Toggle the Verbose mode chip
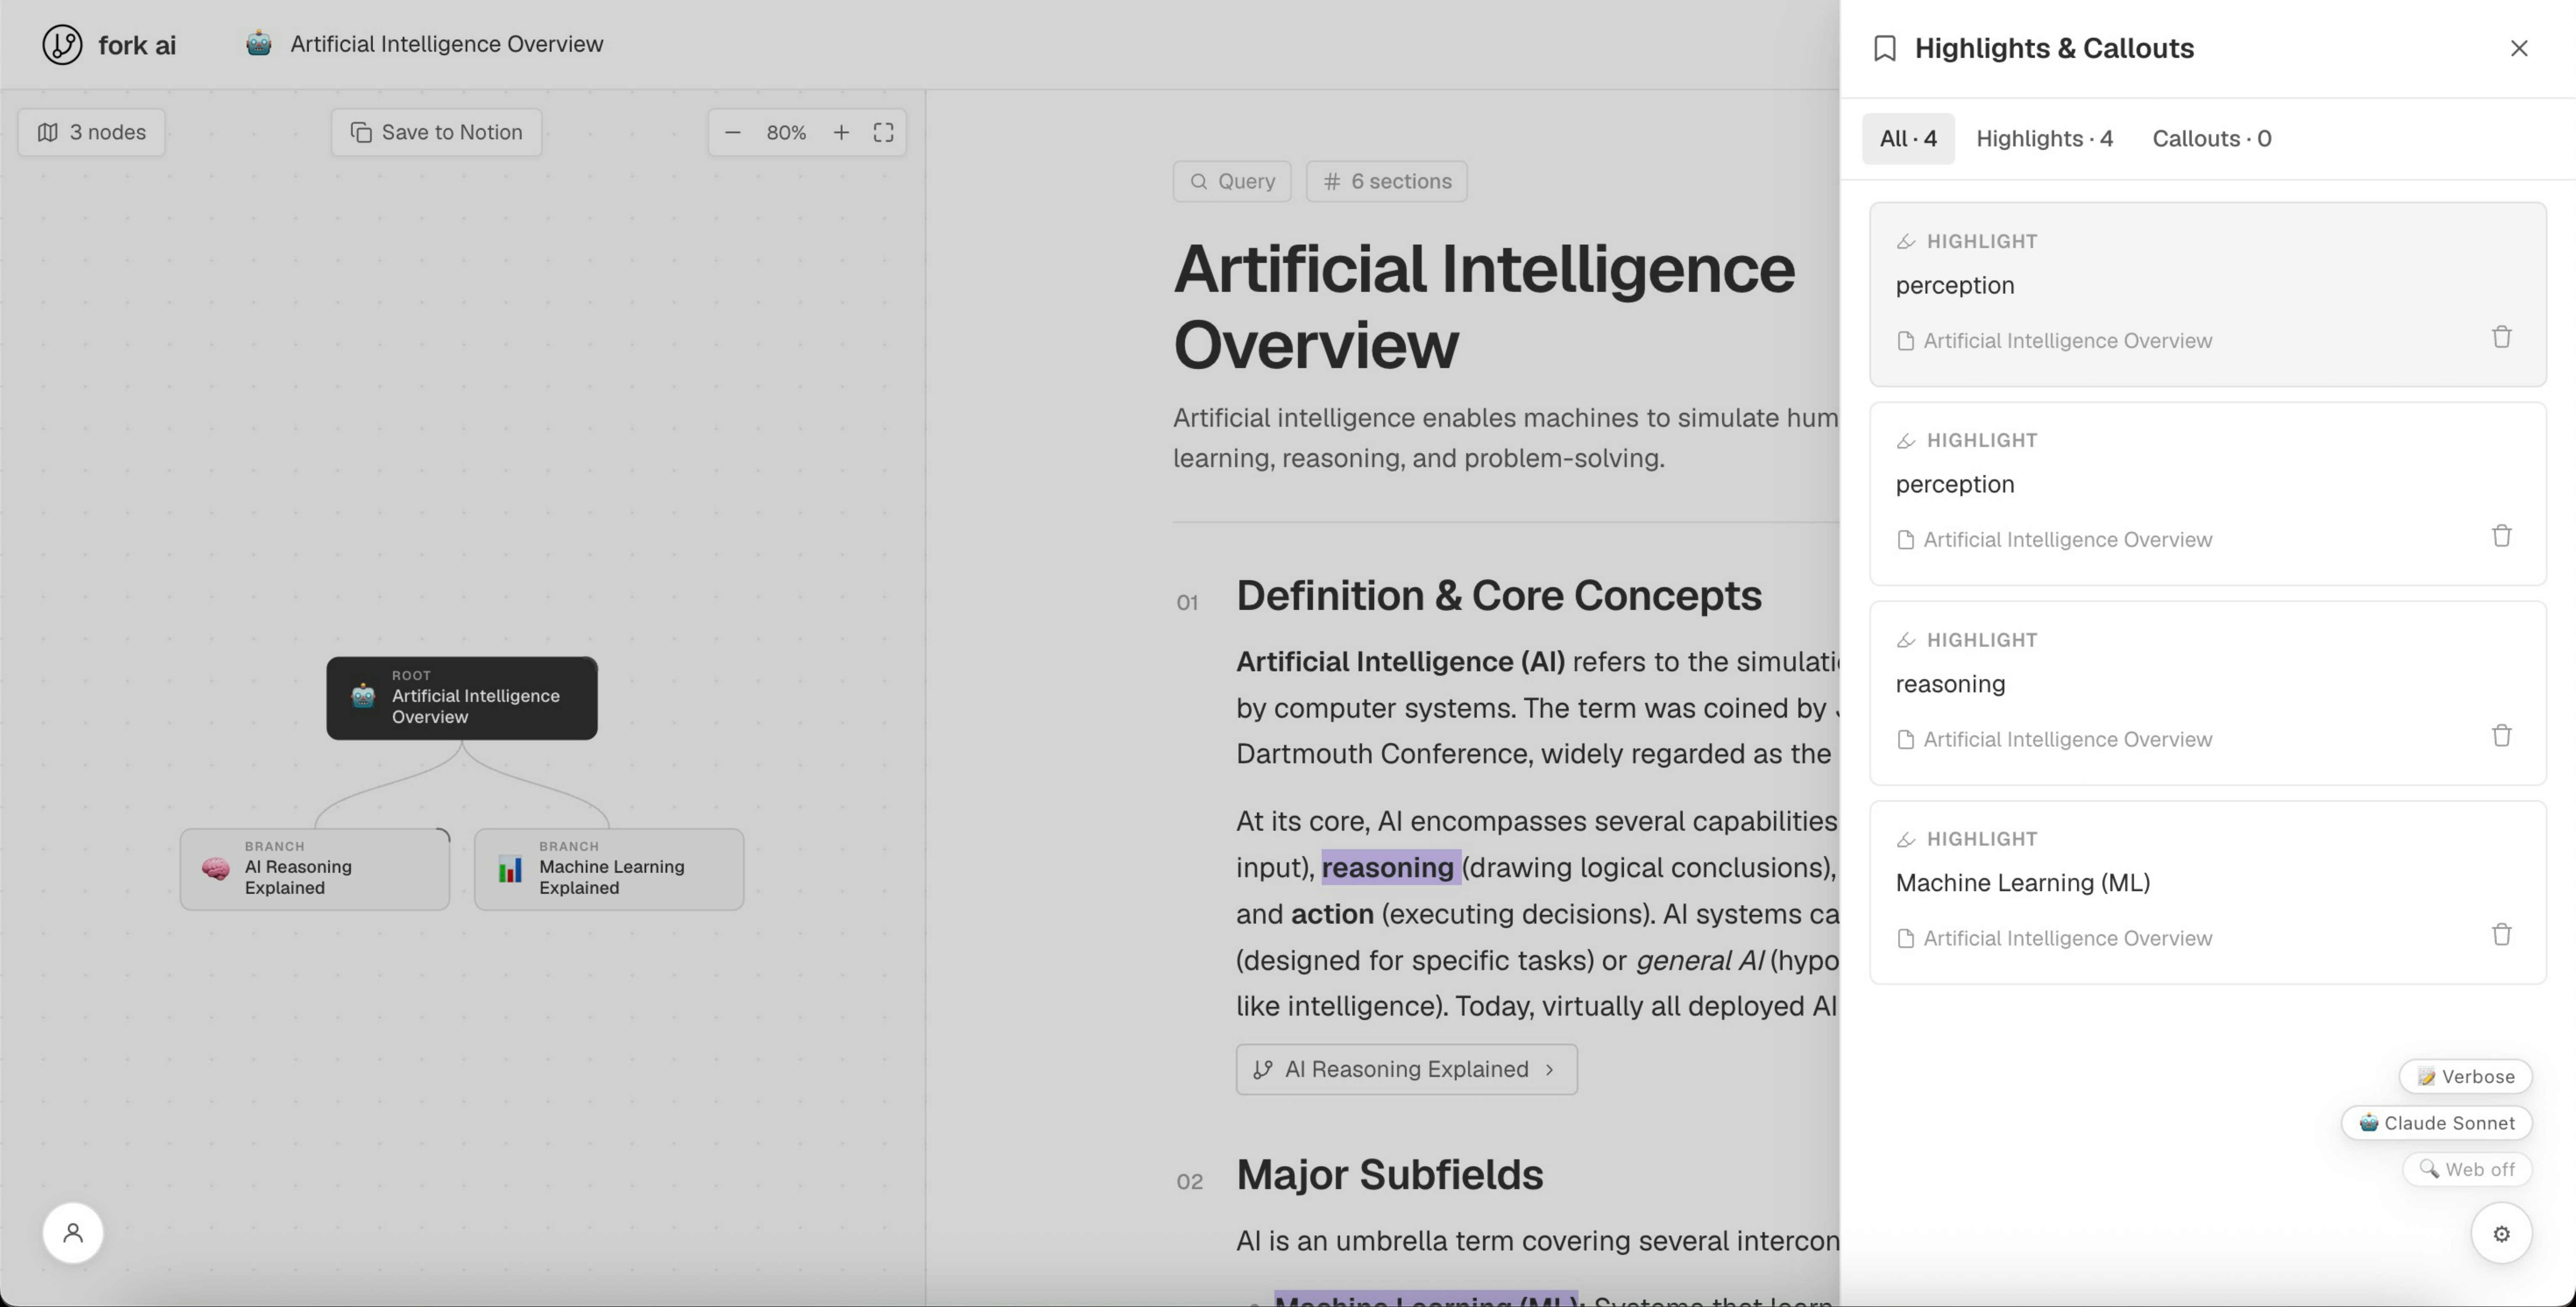2576x1307 pixels. [x=2465, y=1077]
